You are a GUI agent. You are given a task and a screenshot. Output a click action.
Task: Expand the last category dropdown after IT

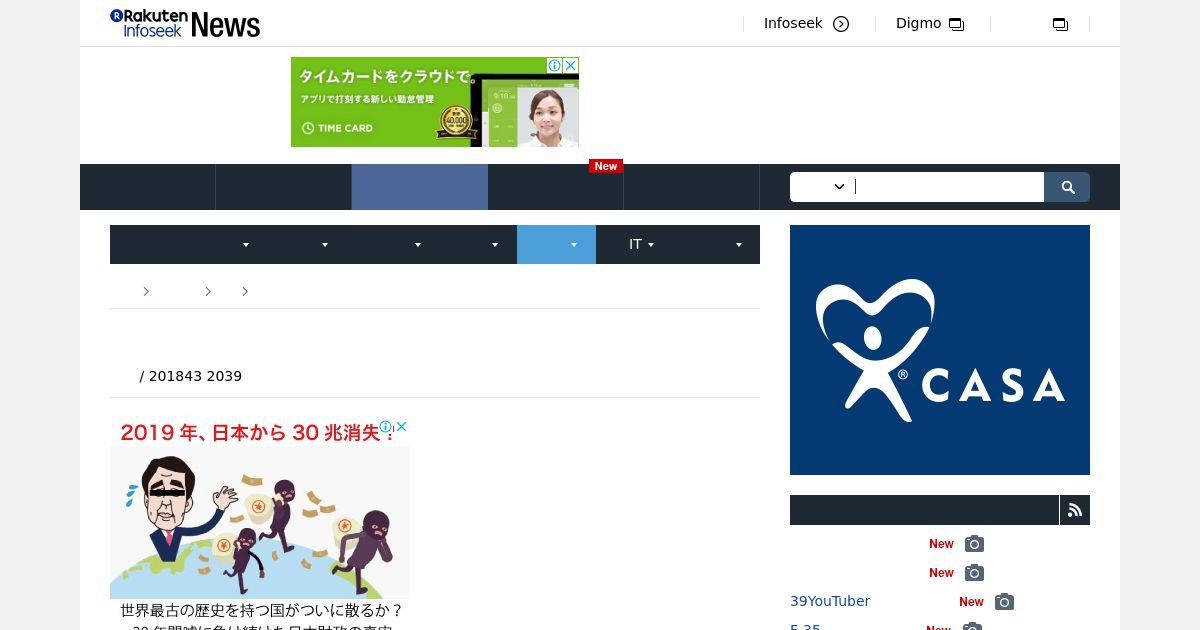click(739, 245)
